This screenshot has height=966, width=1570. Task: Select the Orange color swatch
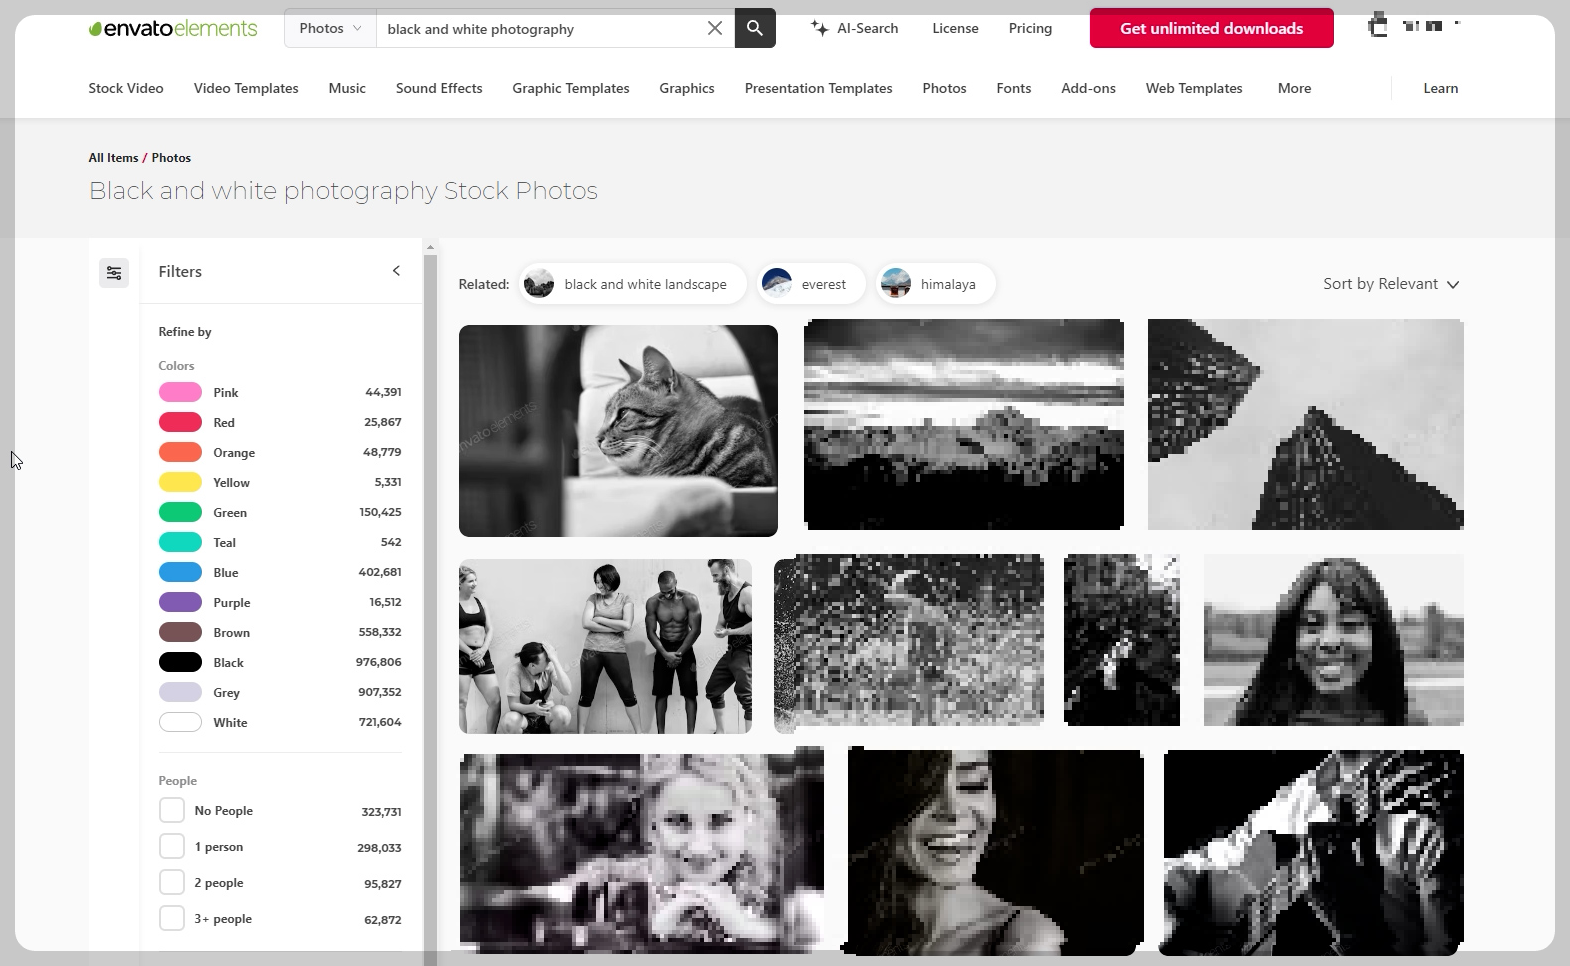click(180, 452)
